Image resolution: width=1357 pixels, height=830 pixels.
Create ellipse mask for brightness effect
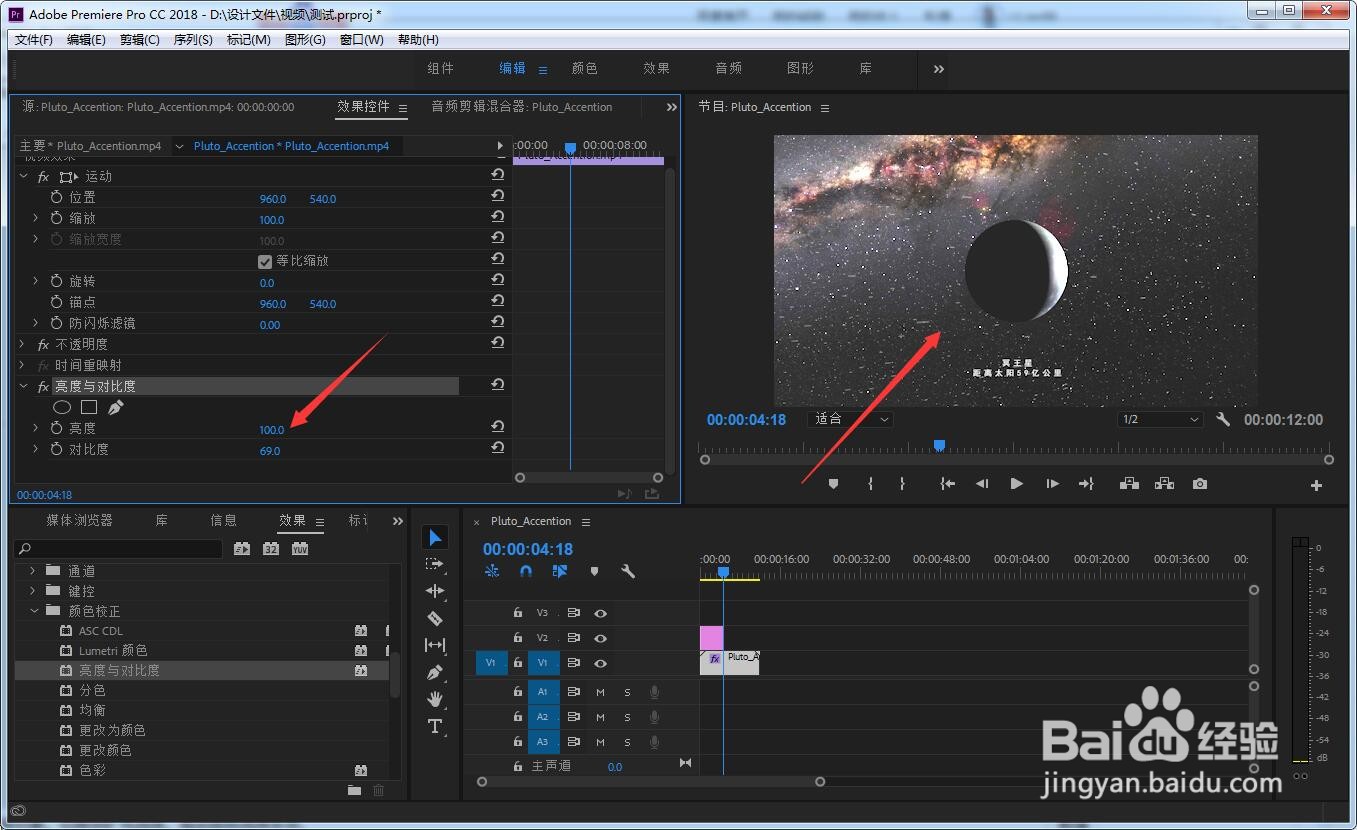(x=62, y=407)
